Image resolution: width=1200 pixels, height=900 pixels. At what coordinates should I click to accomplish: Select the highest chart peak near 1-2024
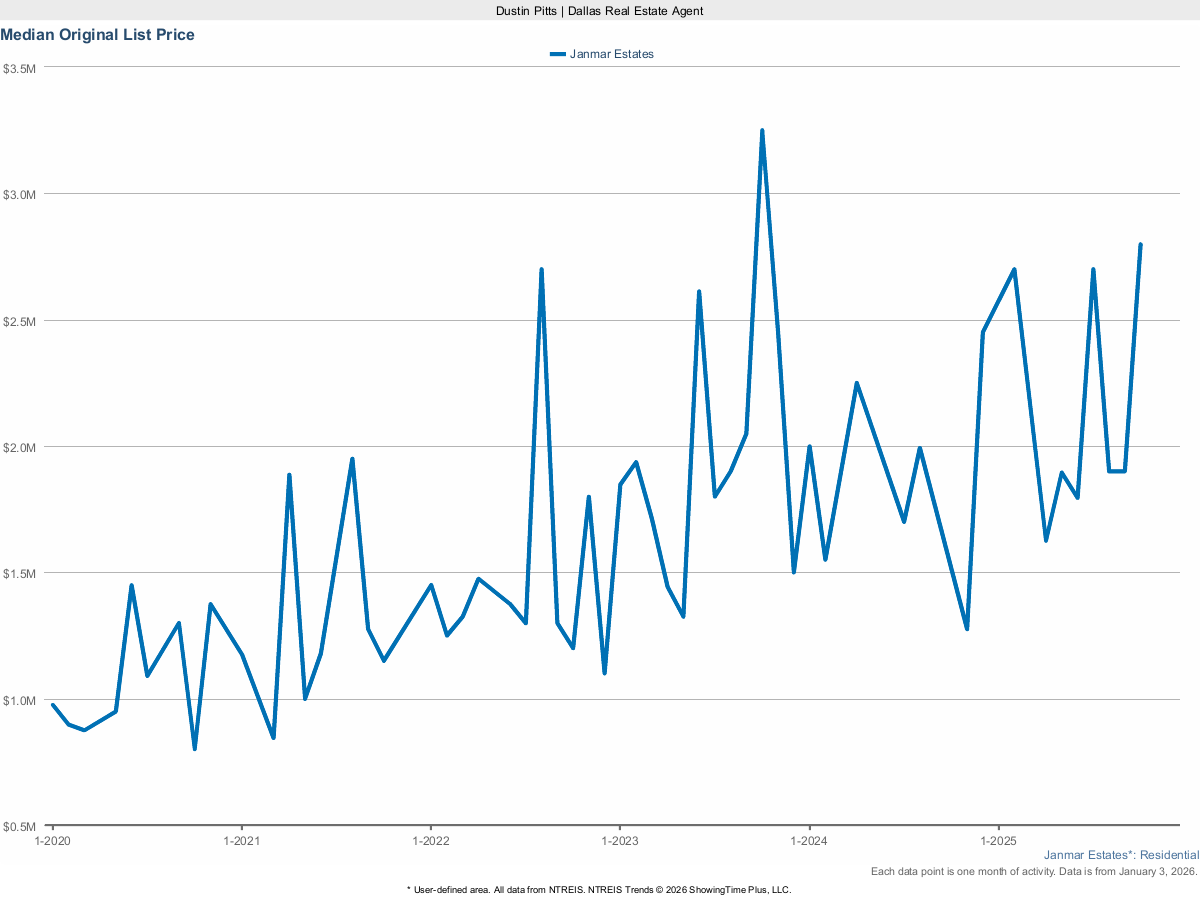pyautogui.click(x=763, y=128)
